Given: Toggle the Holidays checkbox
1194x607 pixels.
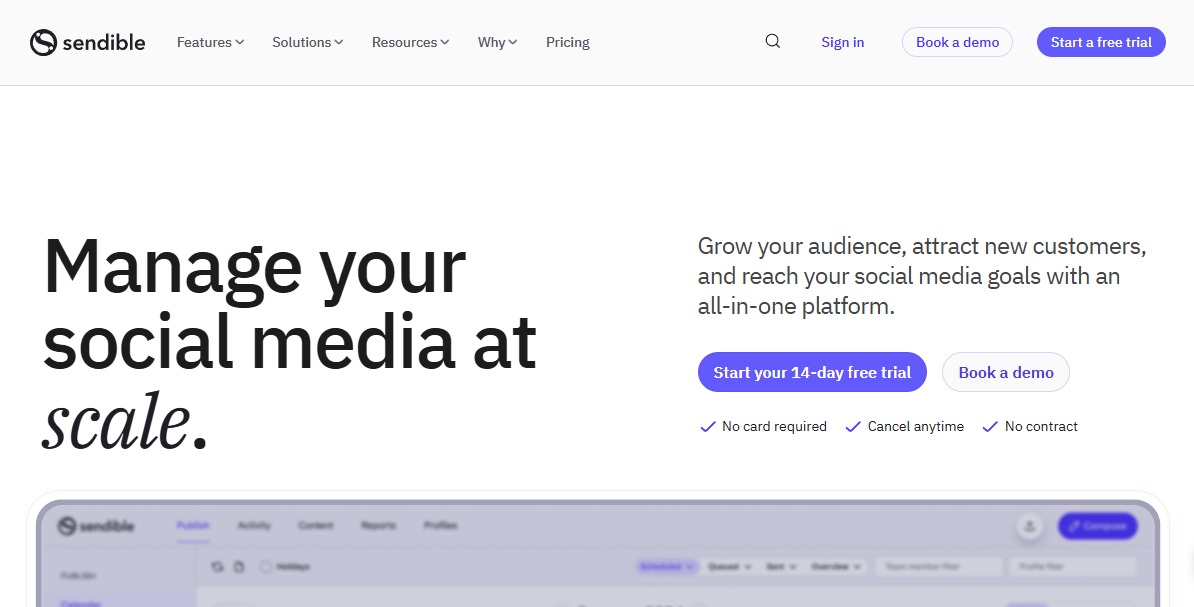Looking at the screenshot, I should [x=266, y=567].
